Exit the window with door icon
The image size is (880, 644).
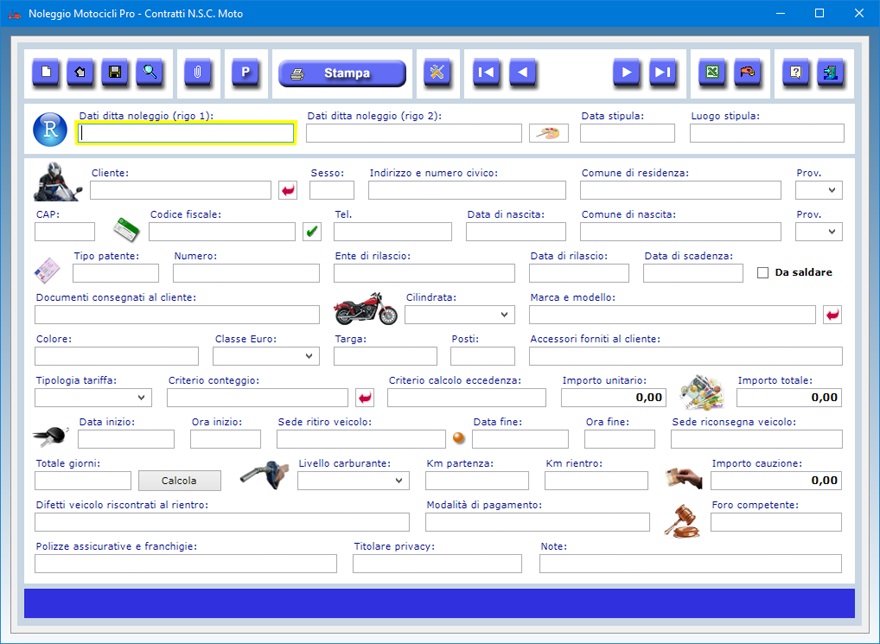tap(831, 72)
